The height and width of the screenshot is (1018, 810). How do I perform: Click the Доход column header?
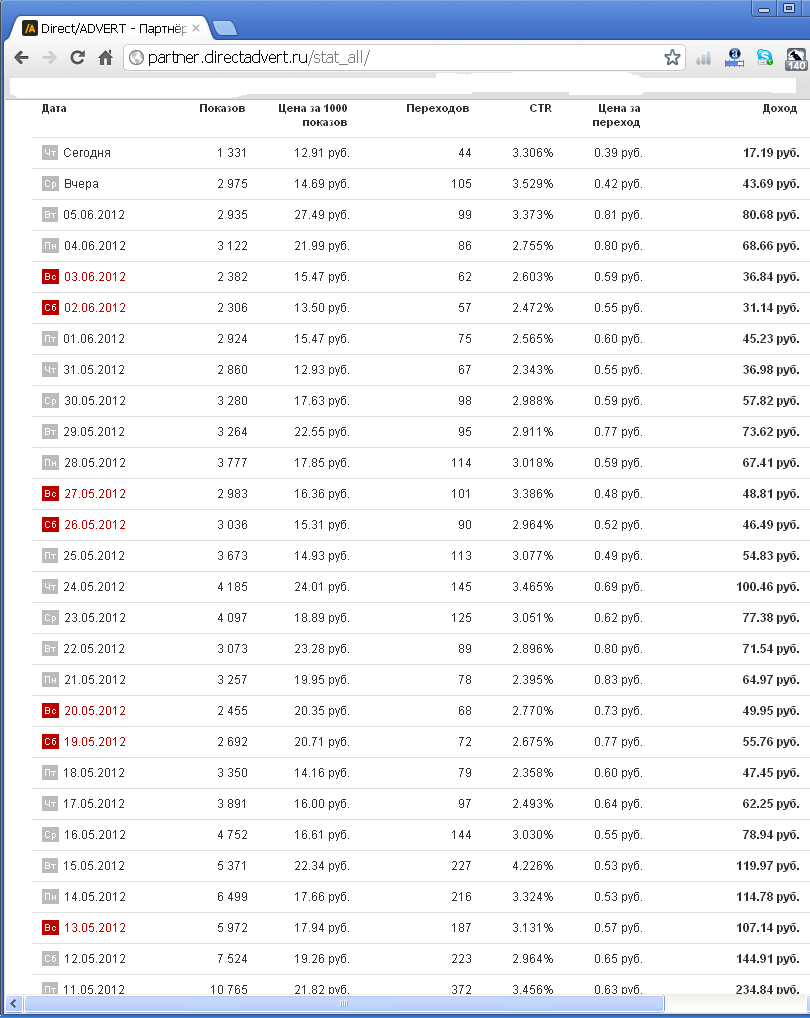(x=779, y=108)
